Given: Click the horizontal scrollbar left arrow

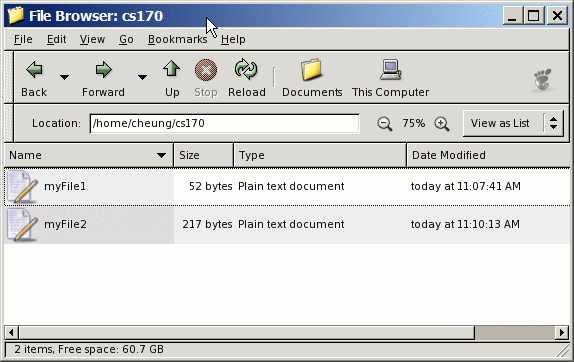Looking at the screenshot, I should tap(11, 332).
